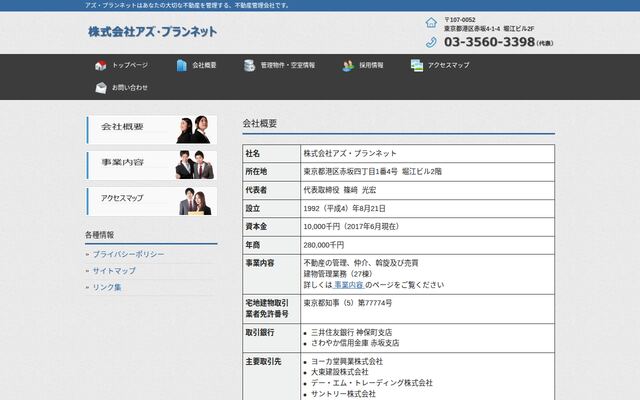Click the 代表取締役 cell value
The height and width of the screenshot is (400, 640).
point(427,190)
